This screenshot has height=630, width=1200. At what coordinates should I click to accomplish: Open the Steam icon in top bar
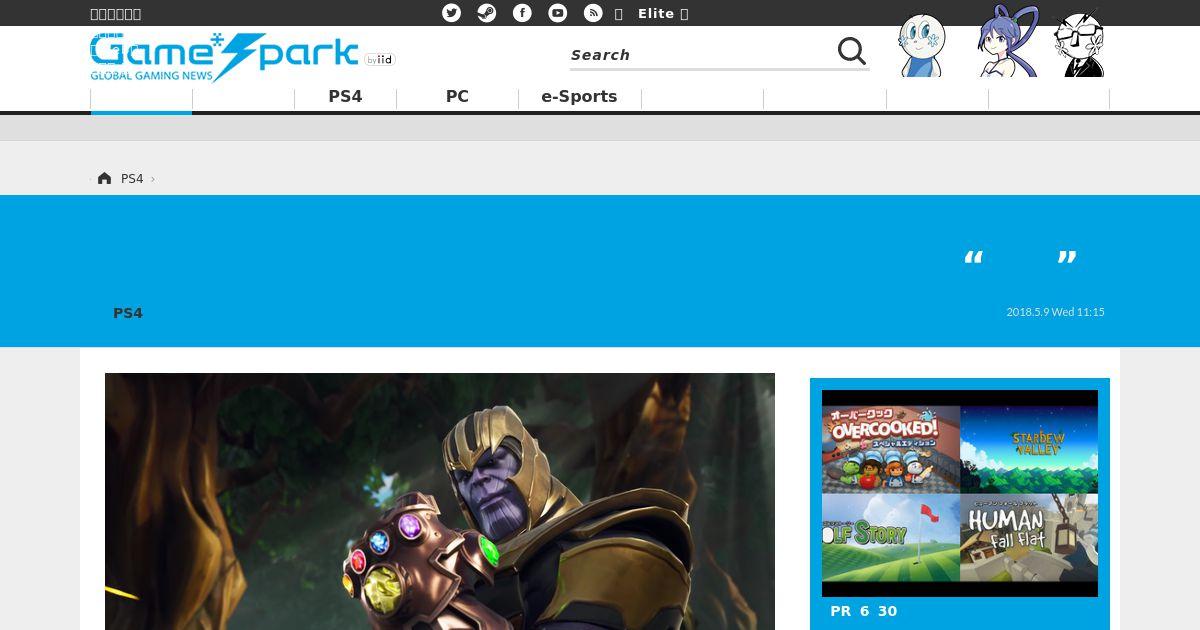pos(487,13)
